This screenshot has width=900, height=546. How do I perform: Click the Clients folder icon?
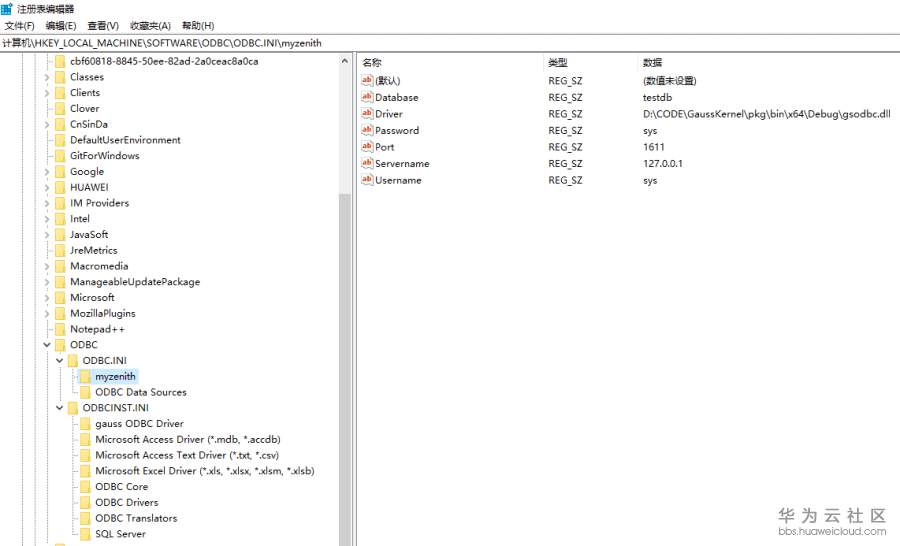pos(60,92)
